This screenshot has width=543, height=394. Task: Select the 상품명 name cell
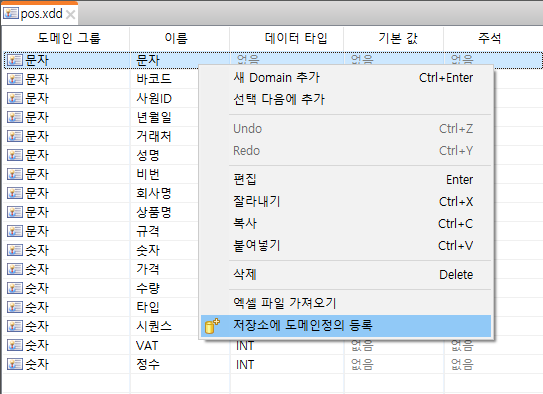pos(154,212)
